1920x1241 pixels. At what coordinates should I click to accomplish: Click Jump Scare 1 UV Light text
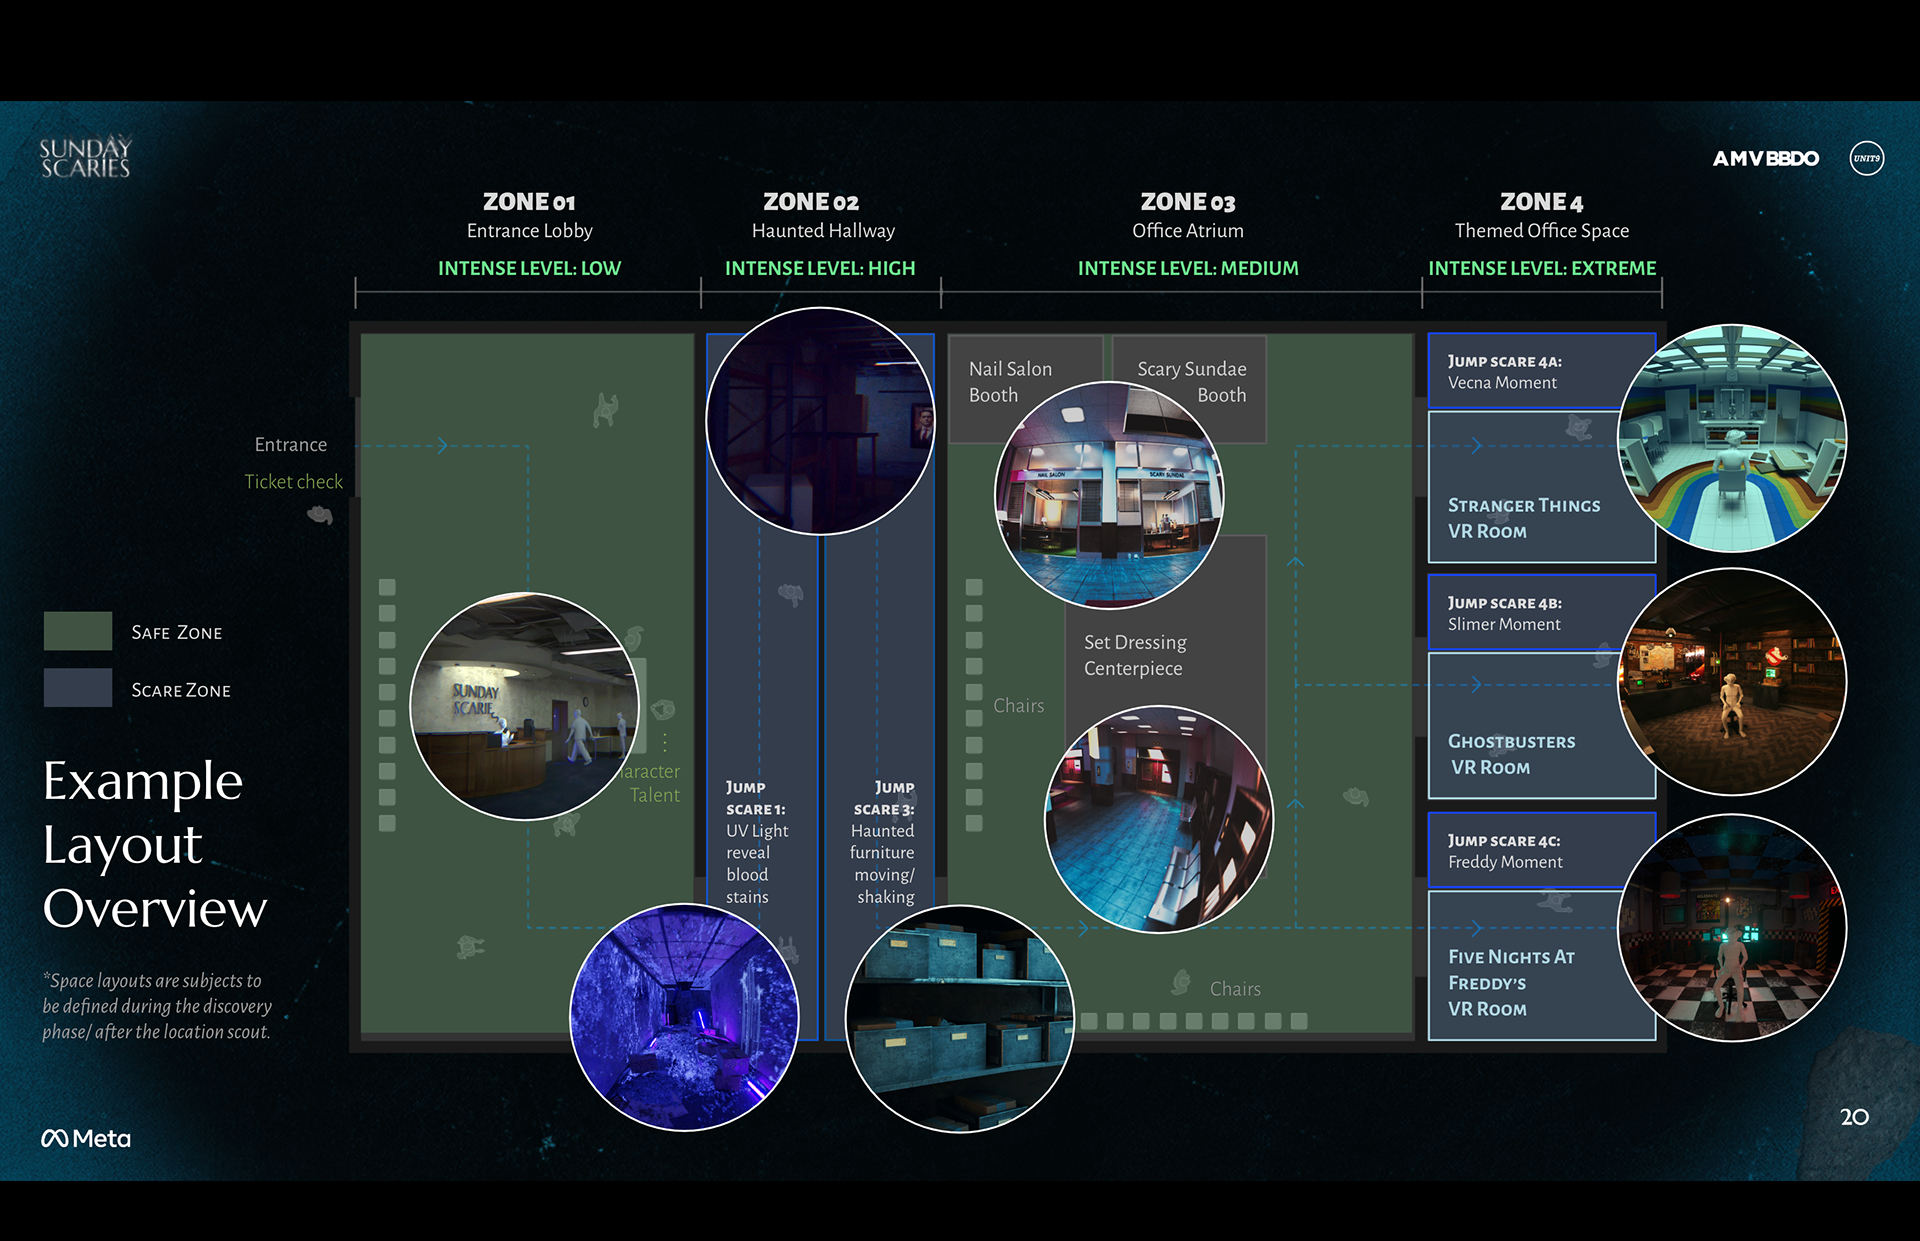point(757,842)
